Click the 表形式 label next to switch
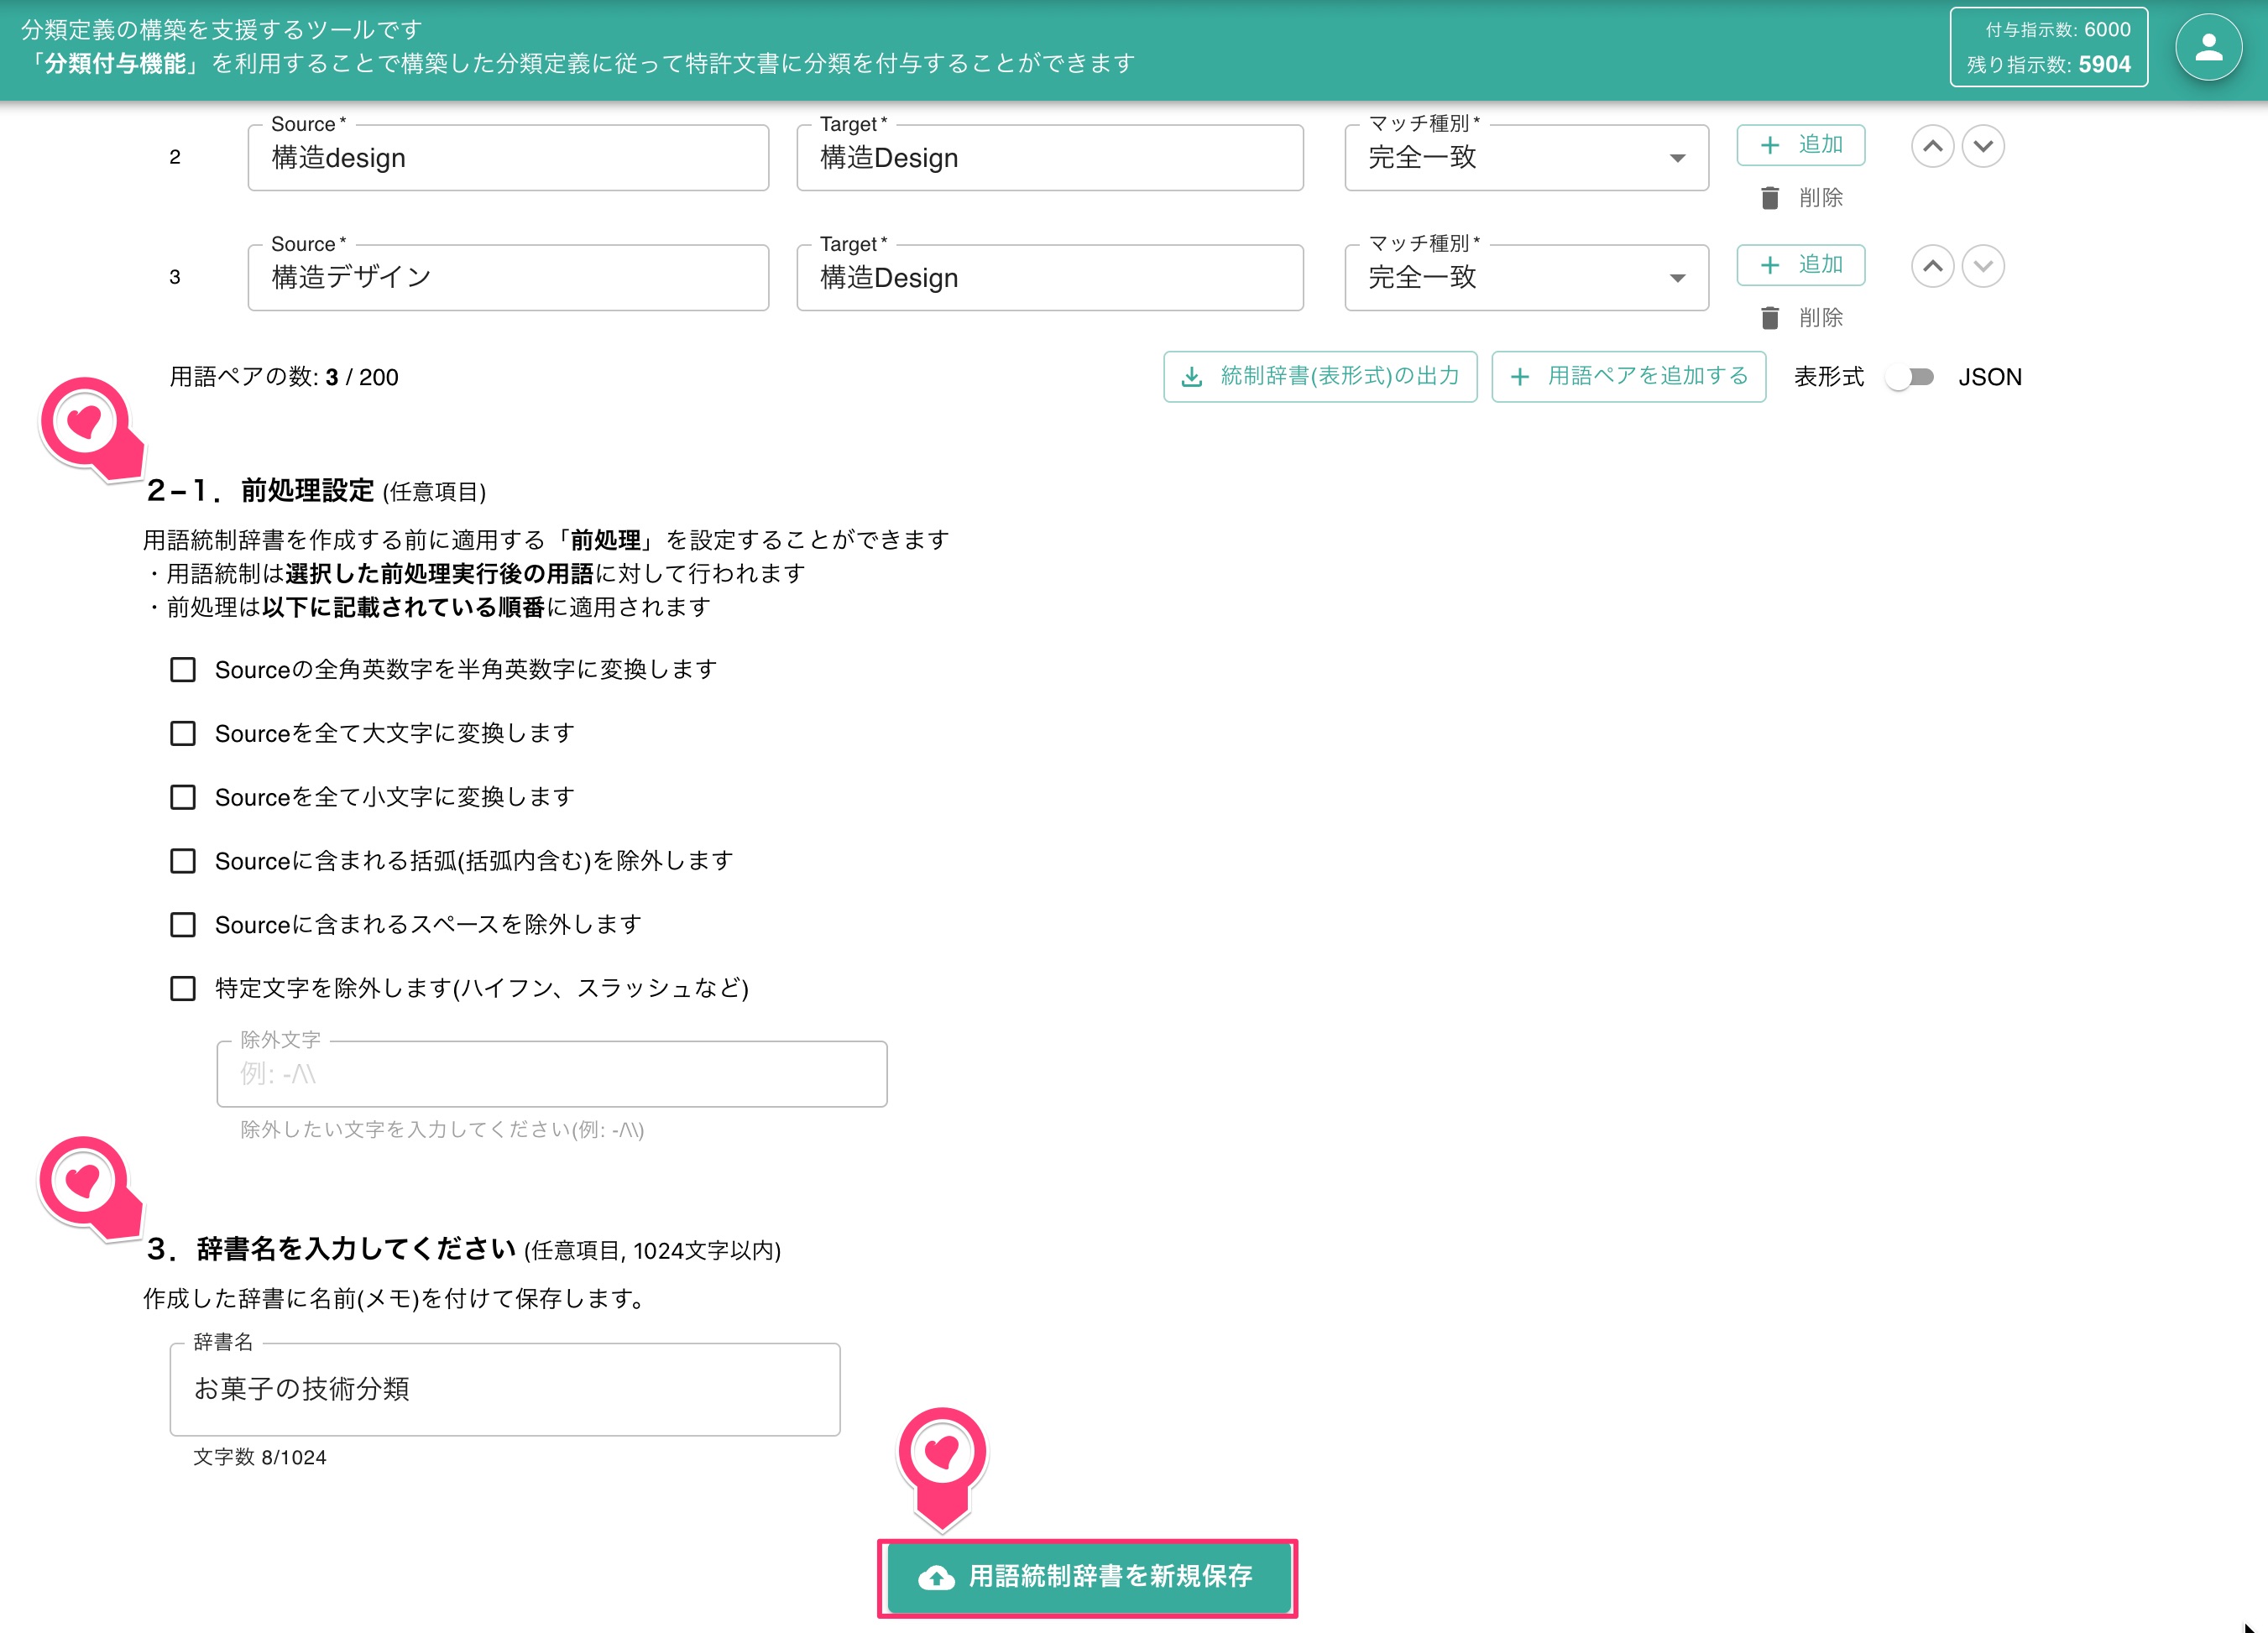 [x=1829, y=377]
